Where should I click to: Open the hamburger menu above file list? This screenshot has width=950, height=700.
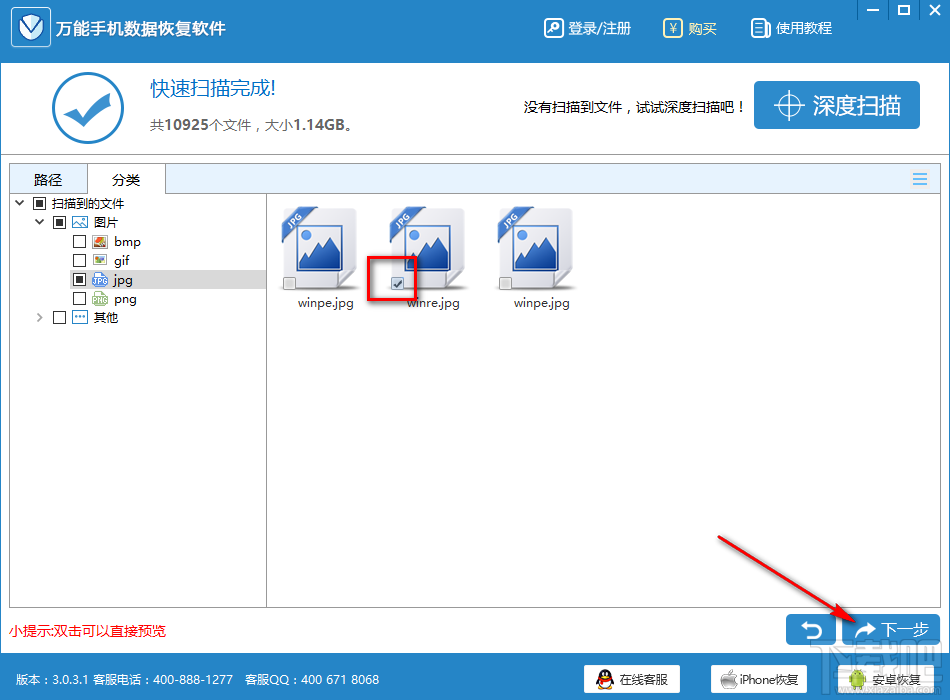tap(919, 178)
